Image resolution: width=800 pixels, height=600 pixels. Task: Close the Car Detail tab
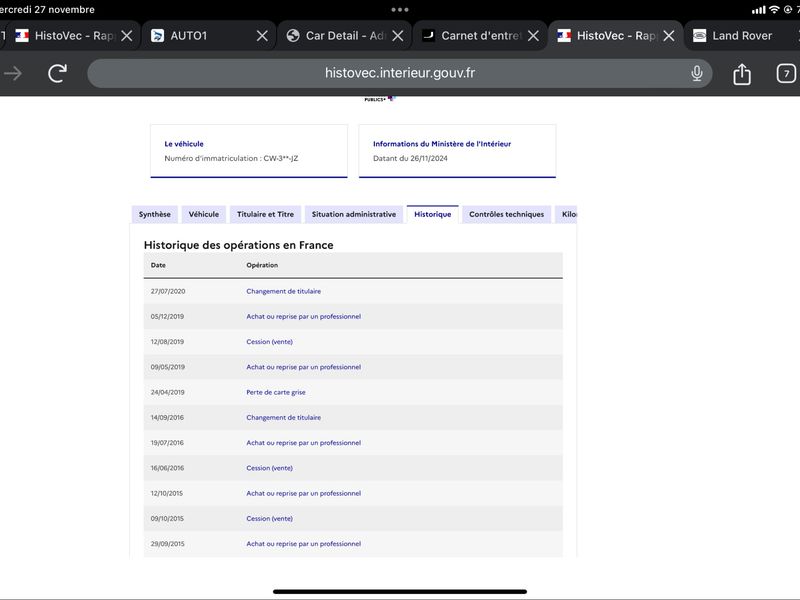pyautogui.click(x=397, y=36)
